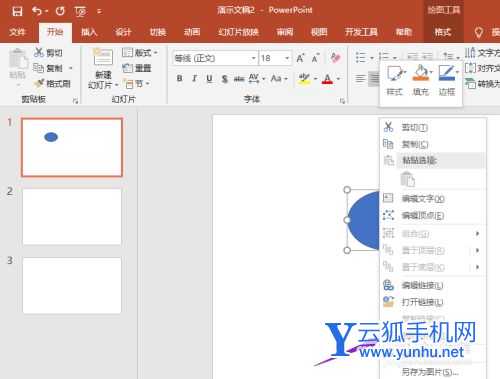Toggle align text left
This screenshot has width=500, height=379.
point(360,79)
